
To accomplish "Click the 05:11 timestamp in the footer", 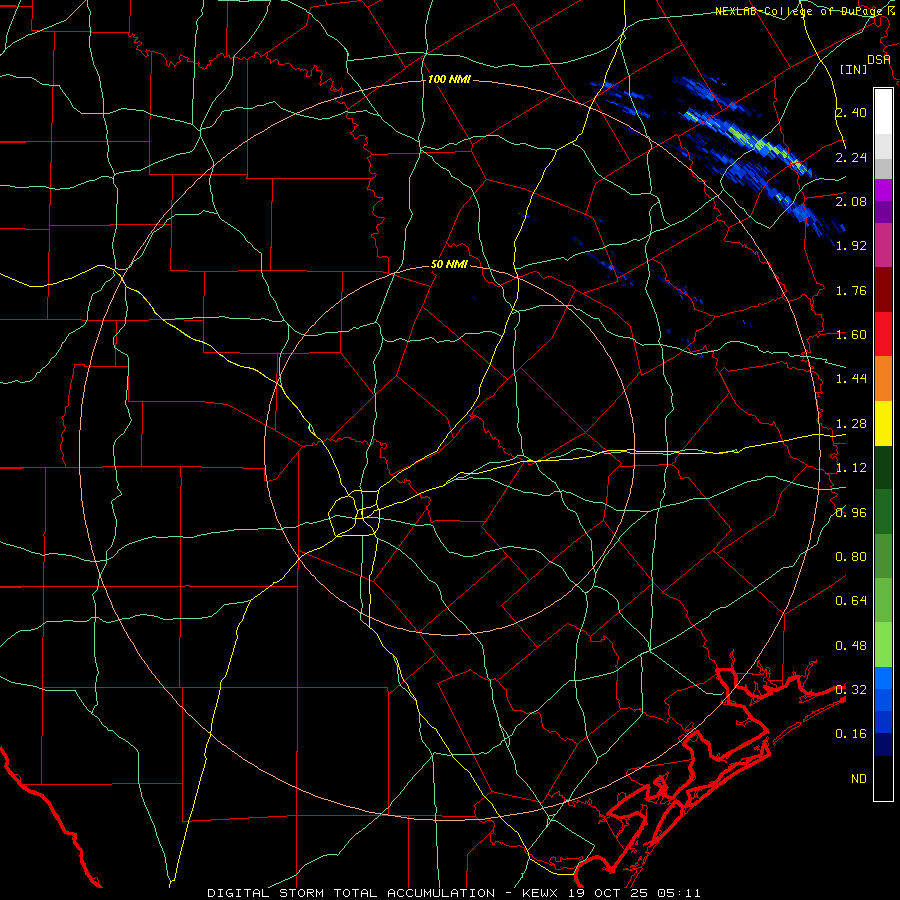I will pyautogui.click(x=680, y=893).
